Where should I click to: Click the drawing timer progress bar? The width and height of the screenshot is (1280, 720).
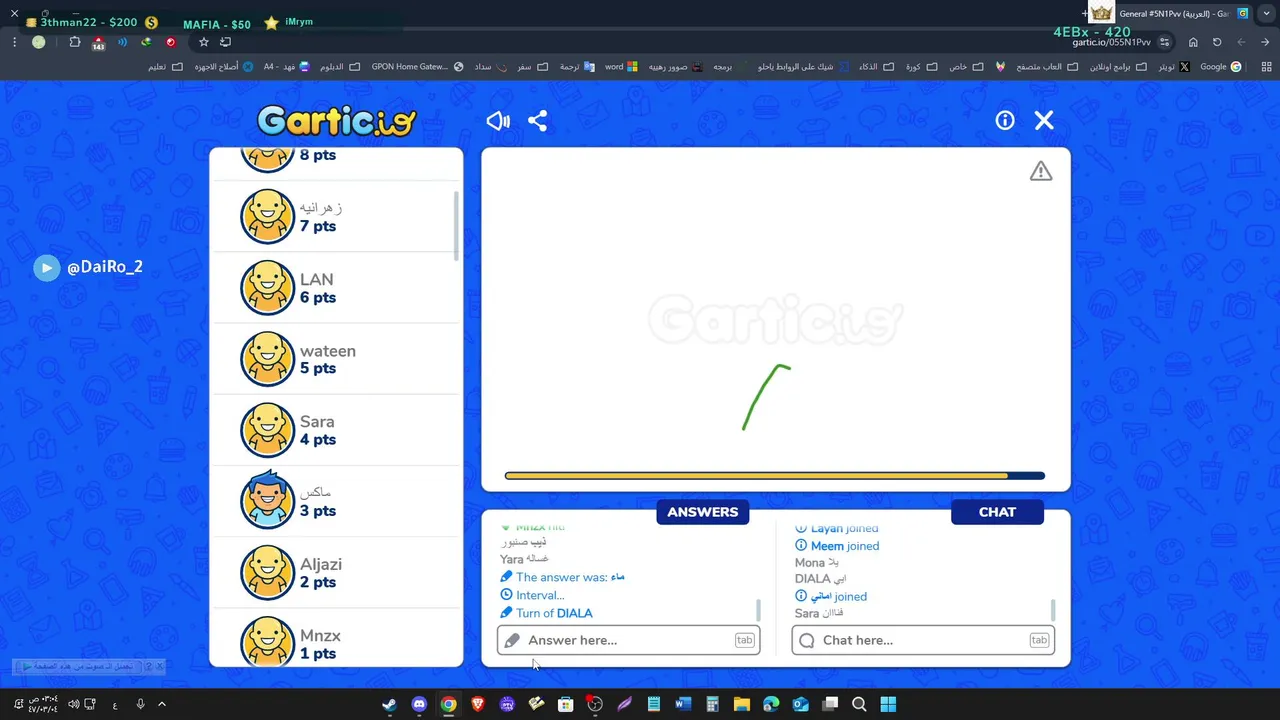pos(775,476)
